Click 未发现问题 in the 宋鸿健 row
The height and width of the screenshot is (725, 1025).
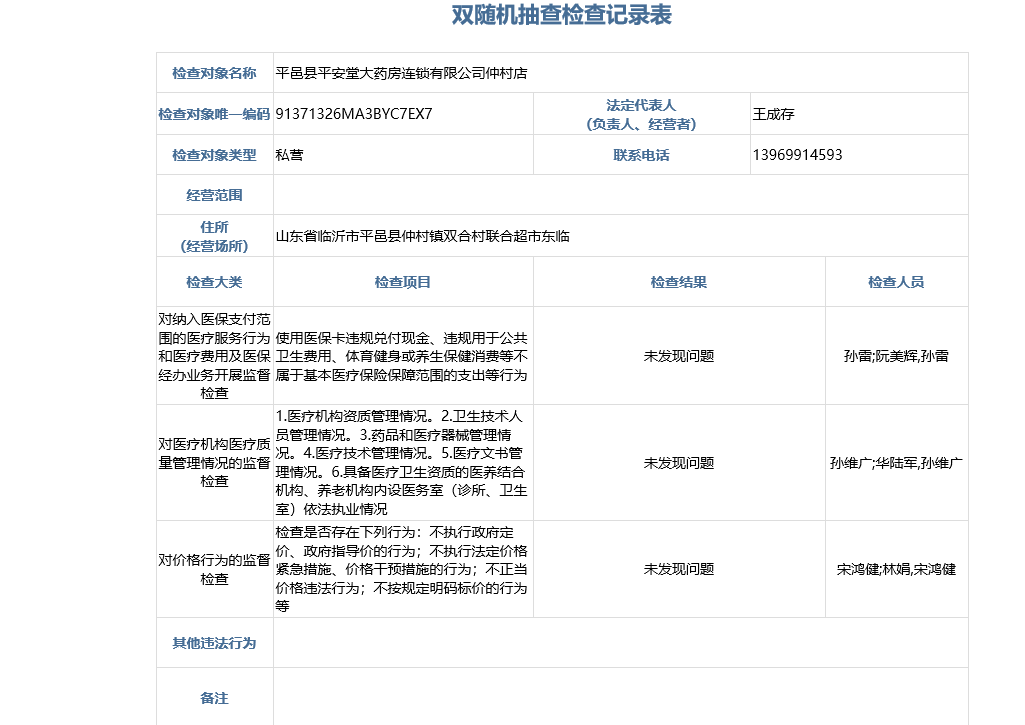click(679, 569)
